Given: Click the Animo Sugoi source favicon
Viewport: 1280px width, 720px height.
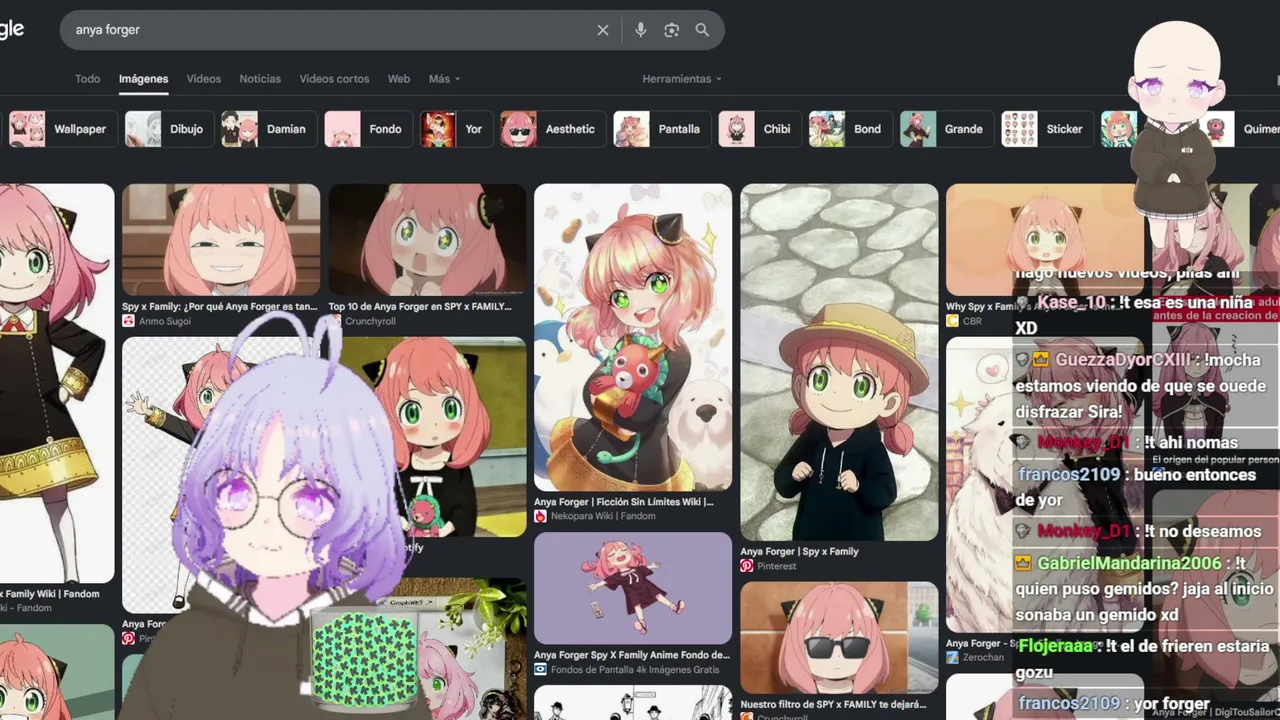Looking at the screenshot, I should pos(128,321).
